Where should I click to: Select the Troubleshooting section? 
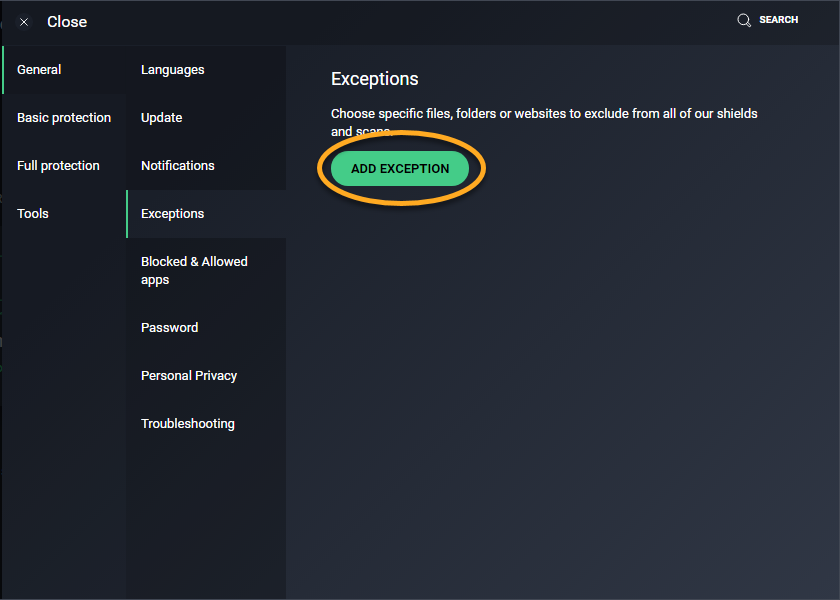pyautogui.click(x=188, y=424)
